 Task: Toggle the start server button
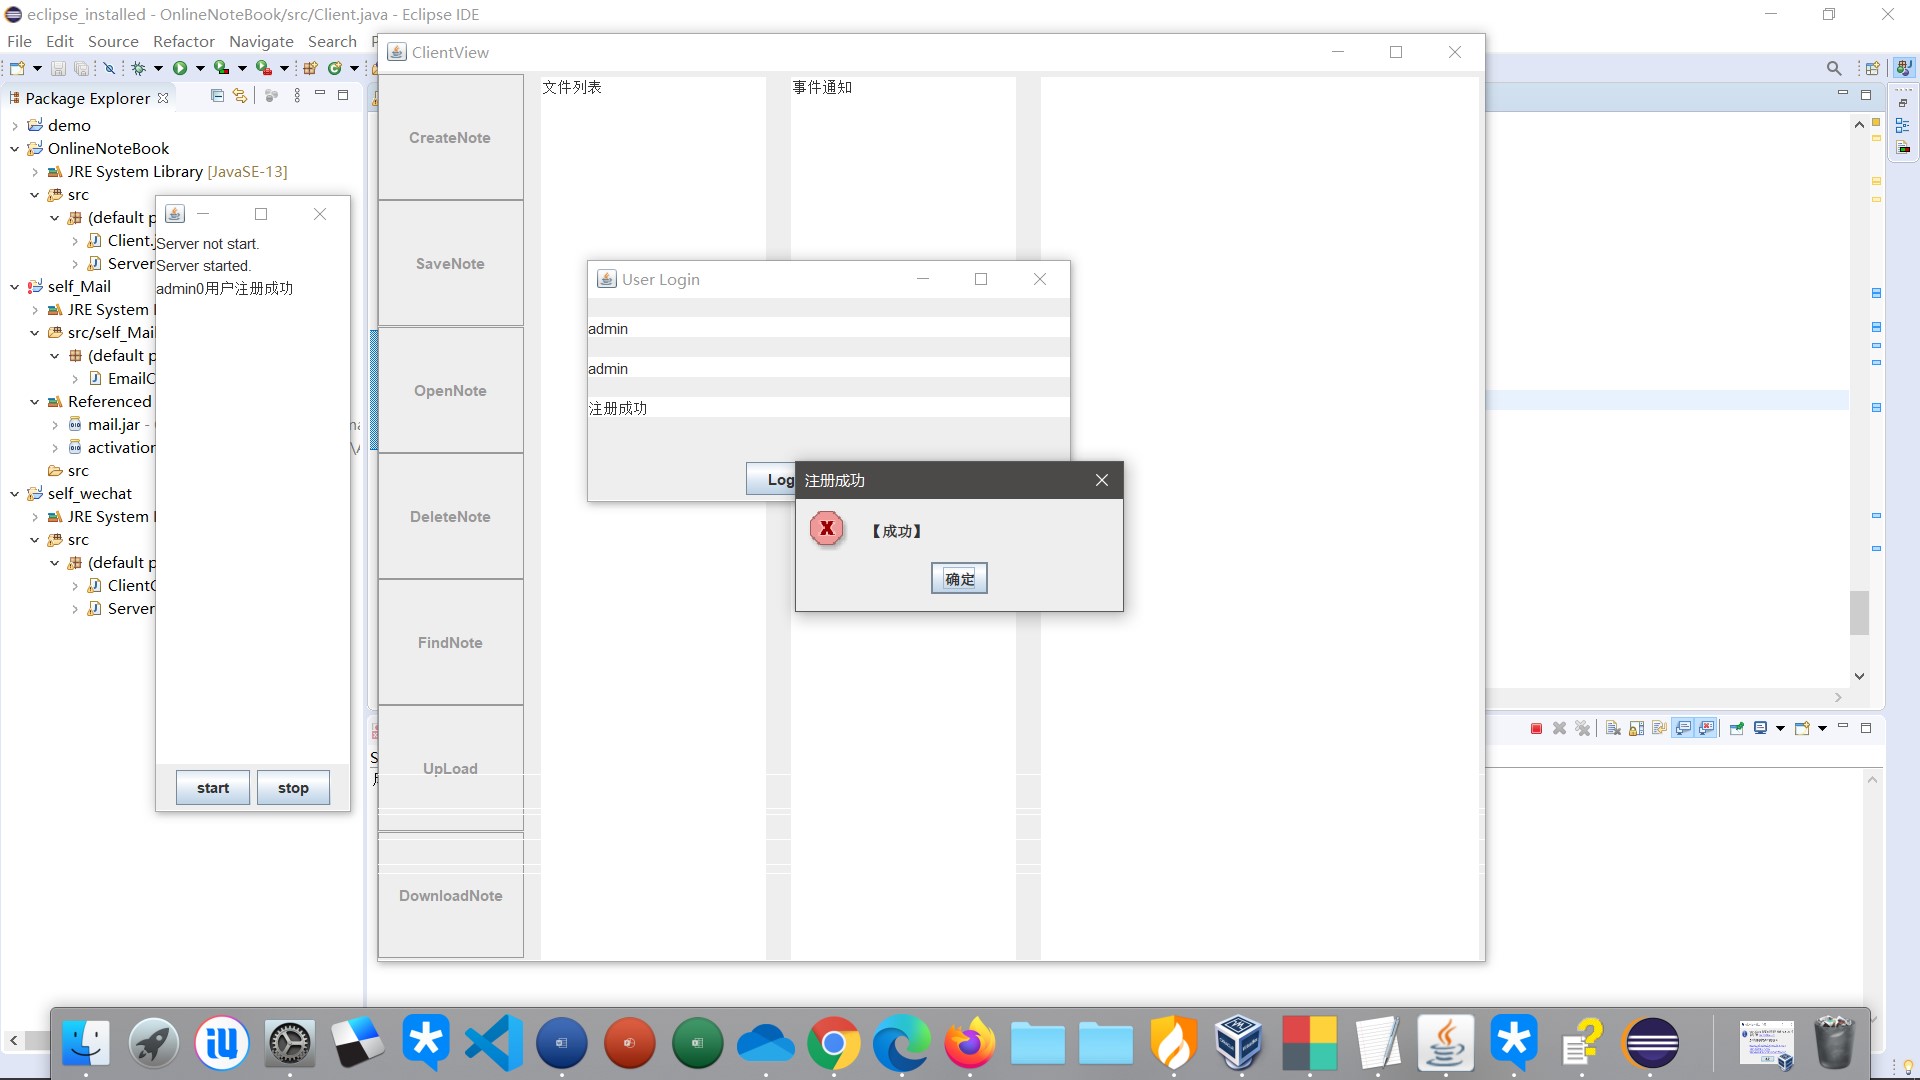point(212,787)
